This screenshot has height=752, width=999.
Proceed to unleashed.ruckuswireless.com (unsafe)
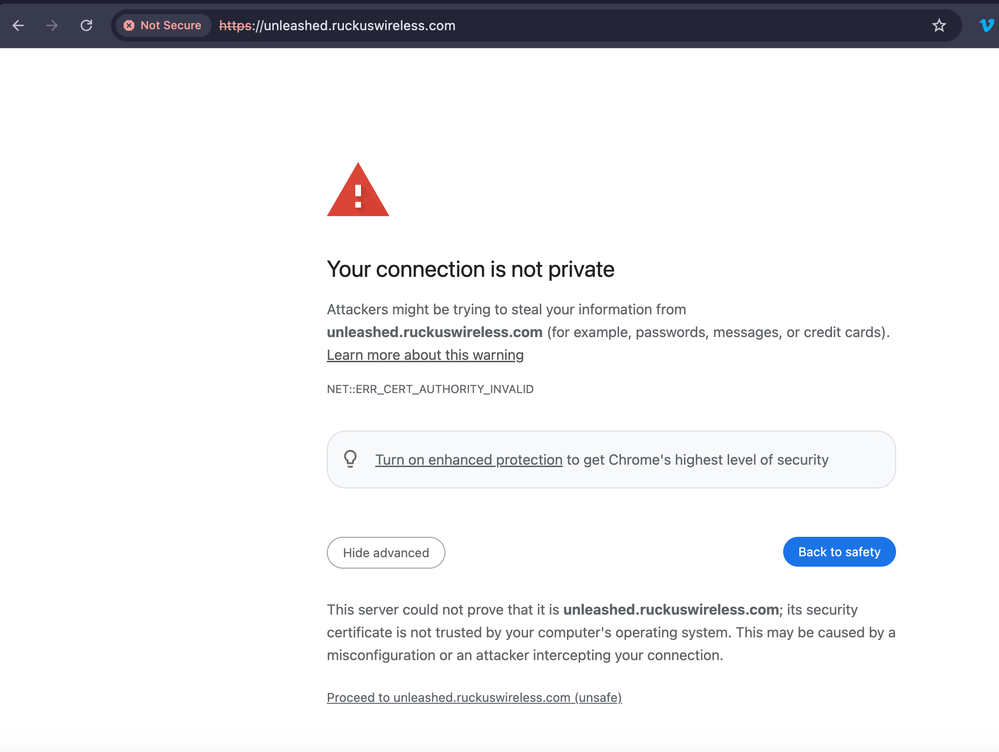pyautogui.click(x=474, y=698)
